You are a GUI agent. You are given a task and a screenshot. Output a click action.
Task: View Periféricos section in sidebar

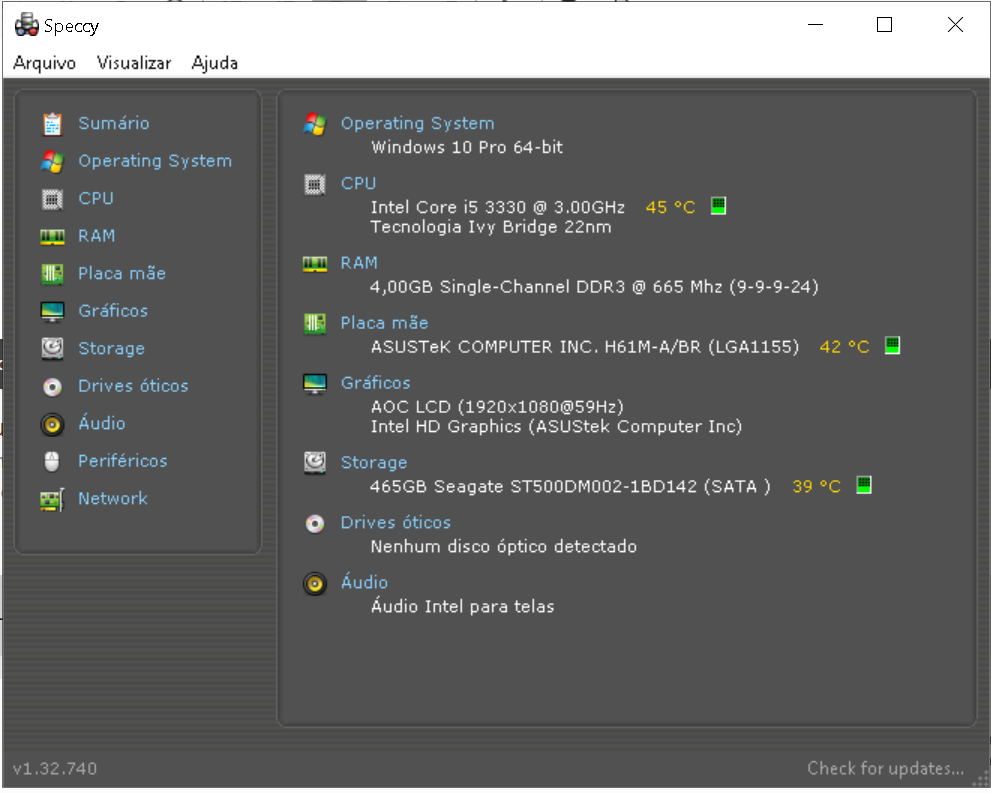click(x=123, y=461)
